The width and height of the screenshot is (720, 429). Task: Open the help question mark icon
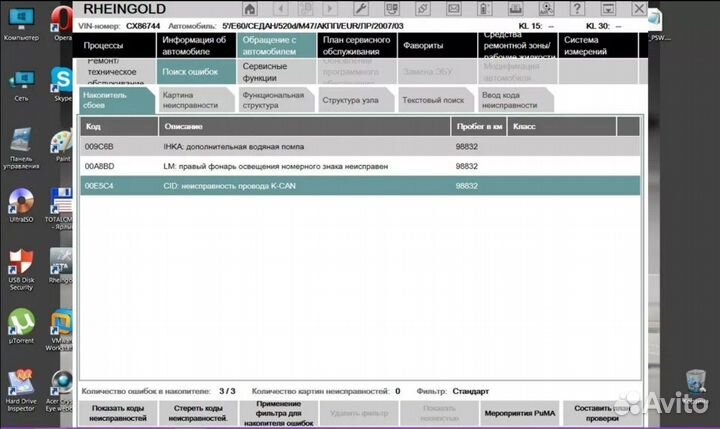pos(577,9)
